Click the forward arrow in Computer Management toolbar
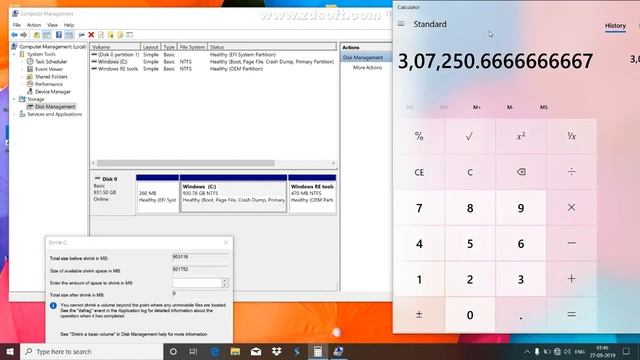This screenshot has height=360, width=640. 24,35
